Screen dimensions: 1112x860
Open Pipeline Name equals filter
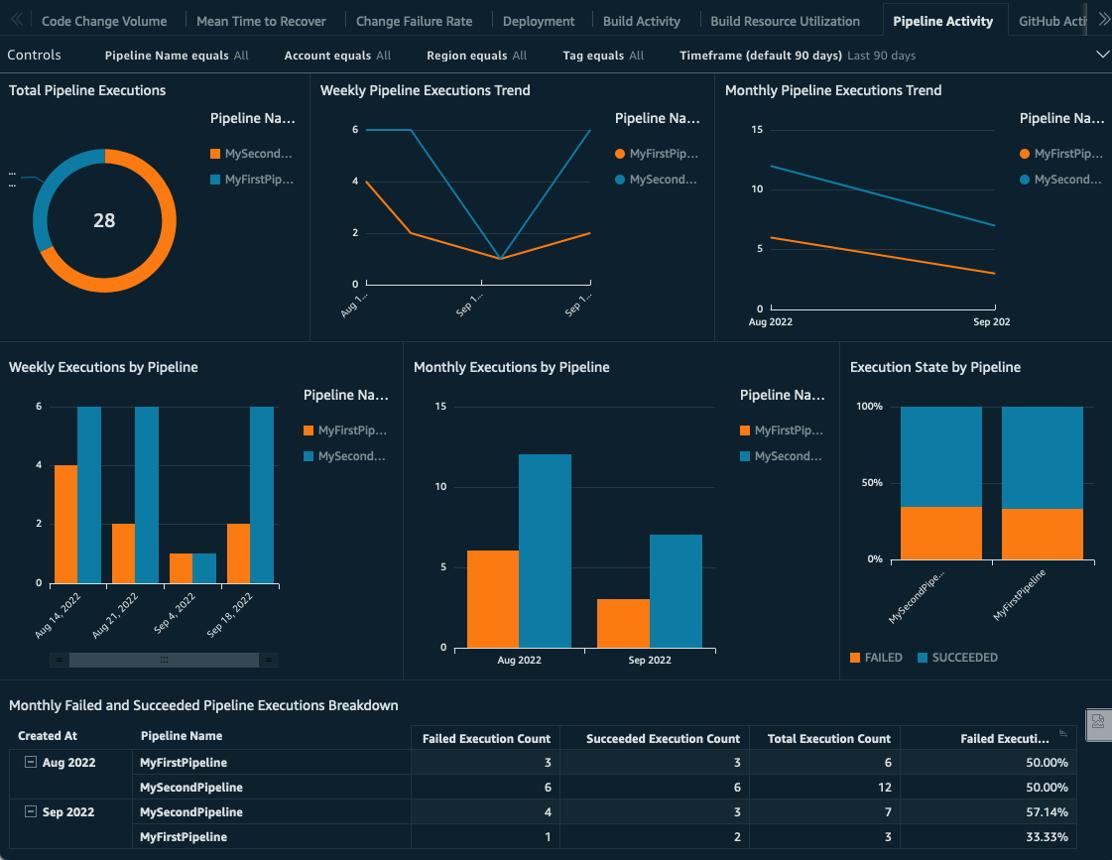(177, 55)
